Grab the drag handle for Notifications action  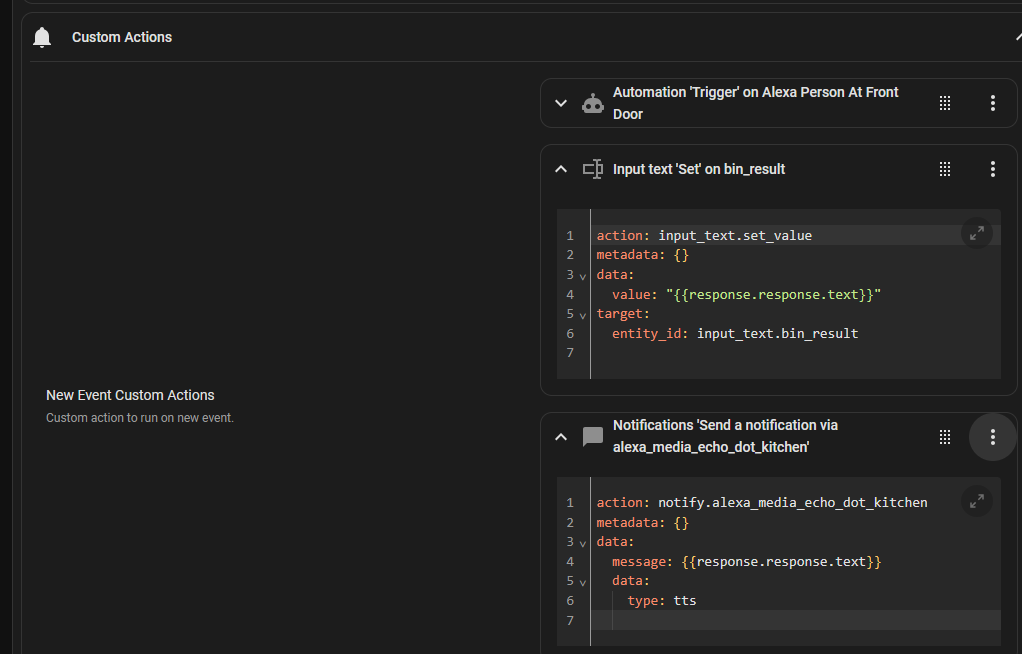tap(944, 437)
